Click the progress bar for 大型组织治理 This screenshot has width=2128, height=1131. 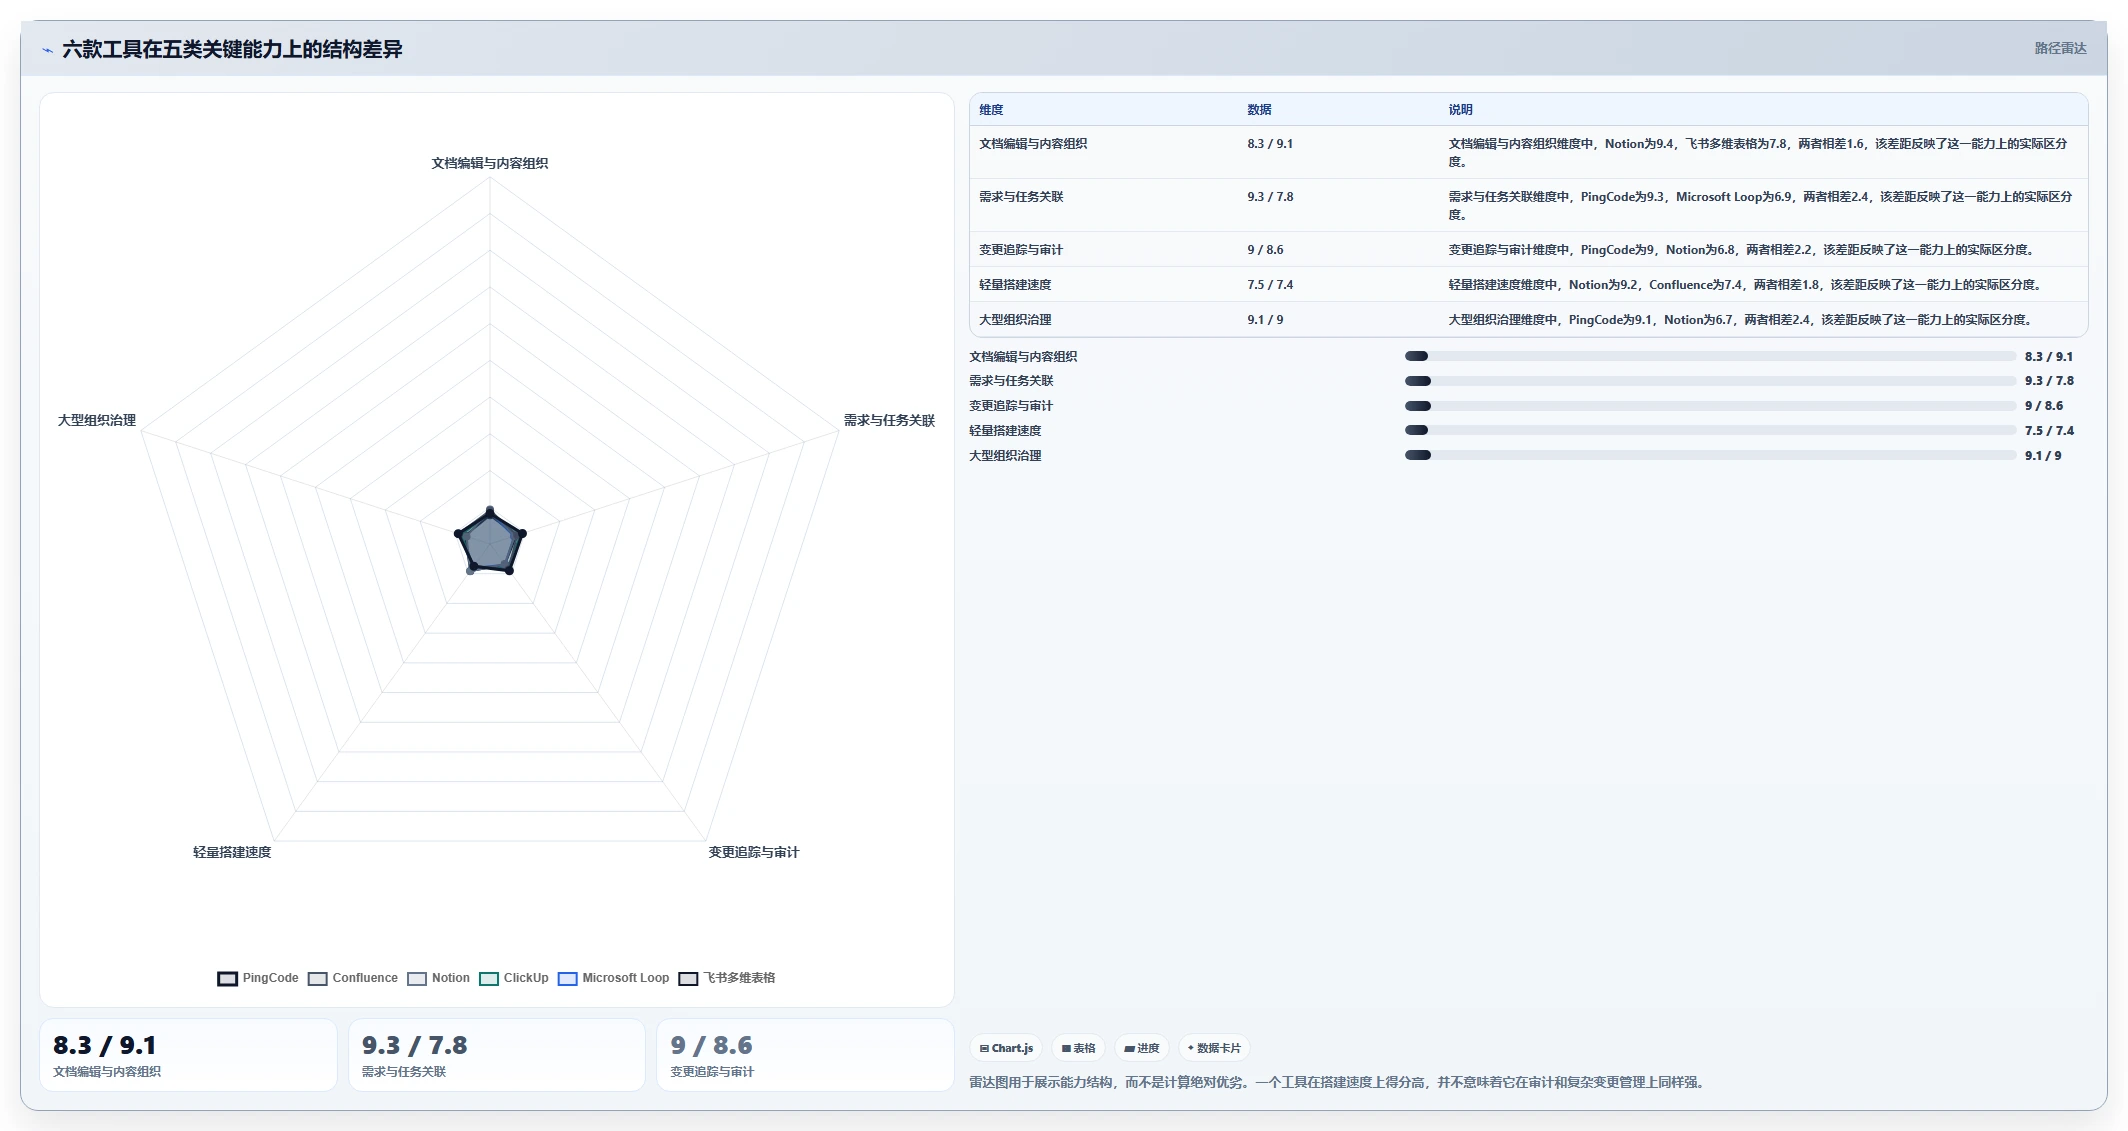[x=1710, y=455]
